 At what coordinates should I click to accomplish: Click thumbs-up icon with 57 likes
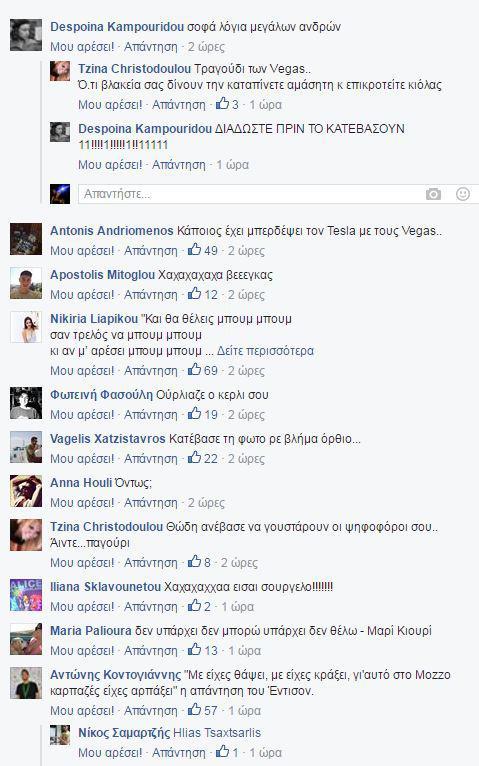tap(194, 710)
